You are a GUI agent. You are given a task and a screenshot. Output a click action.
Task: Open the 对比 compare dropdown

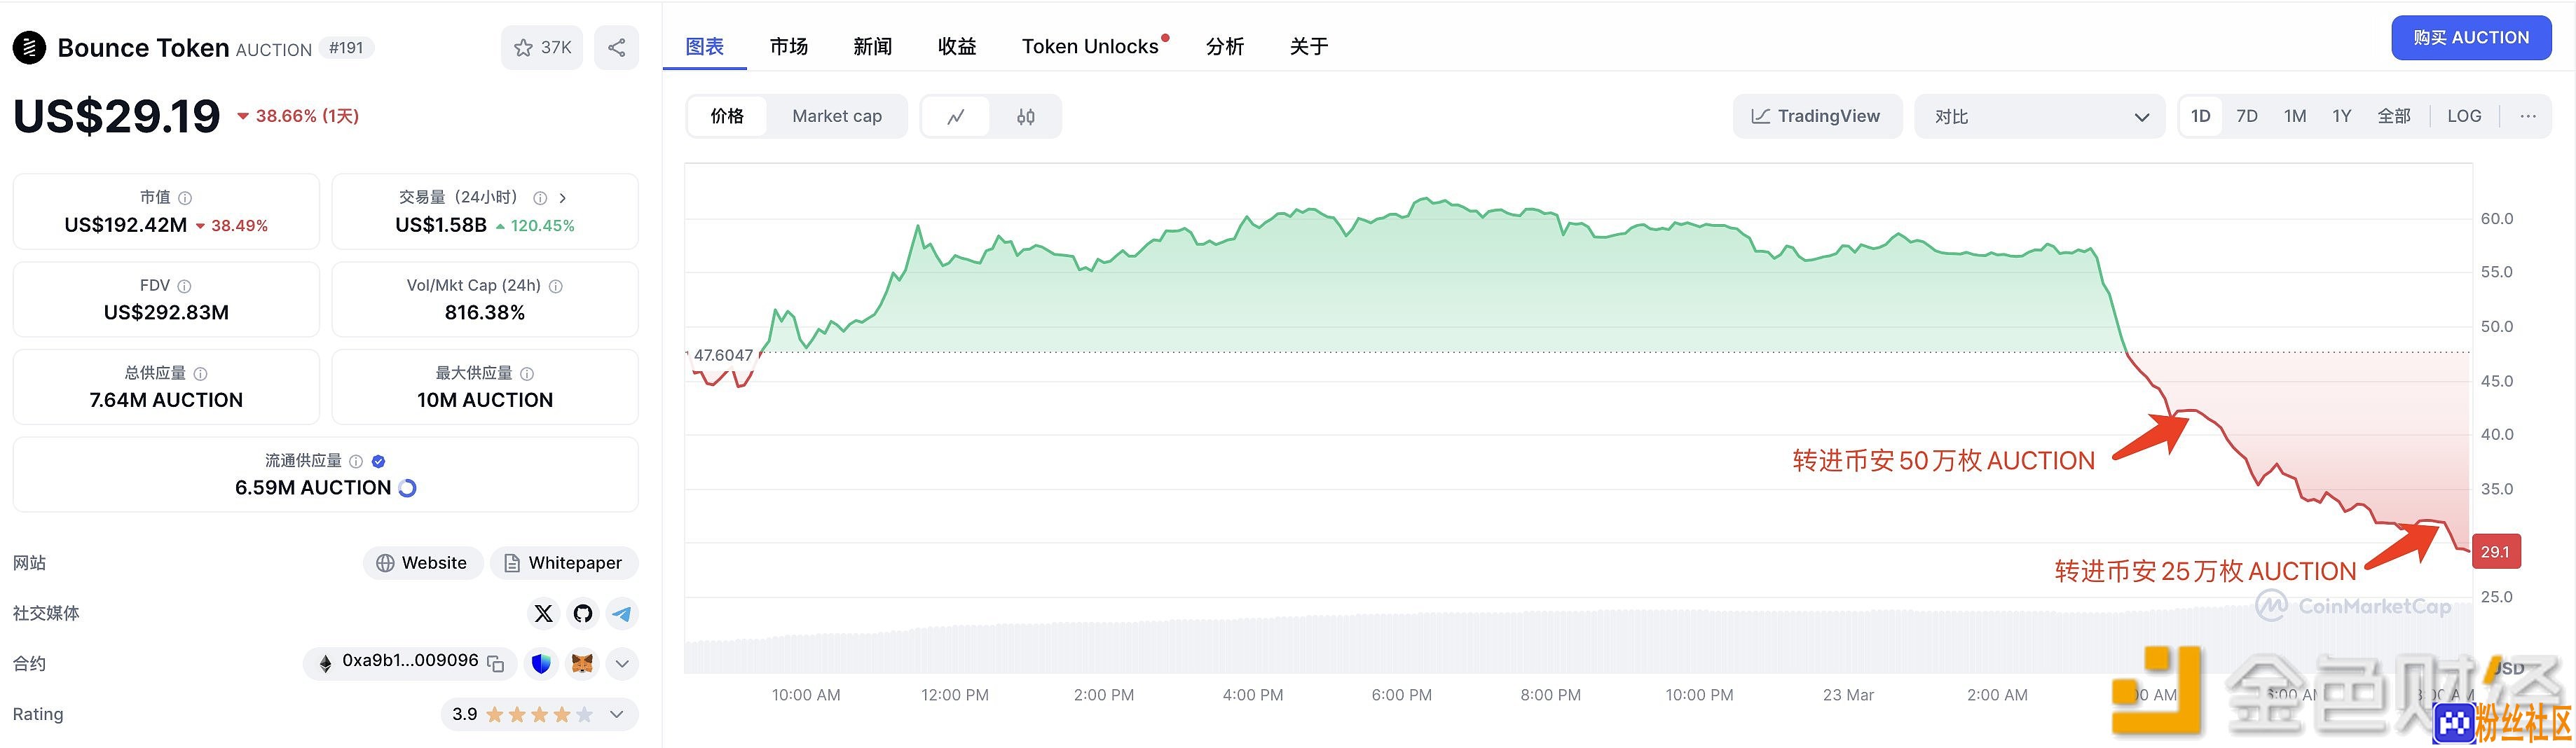click(x=2040, y=116)
